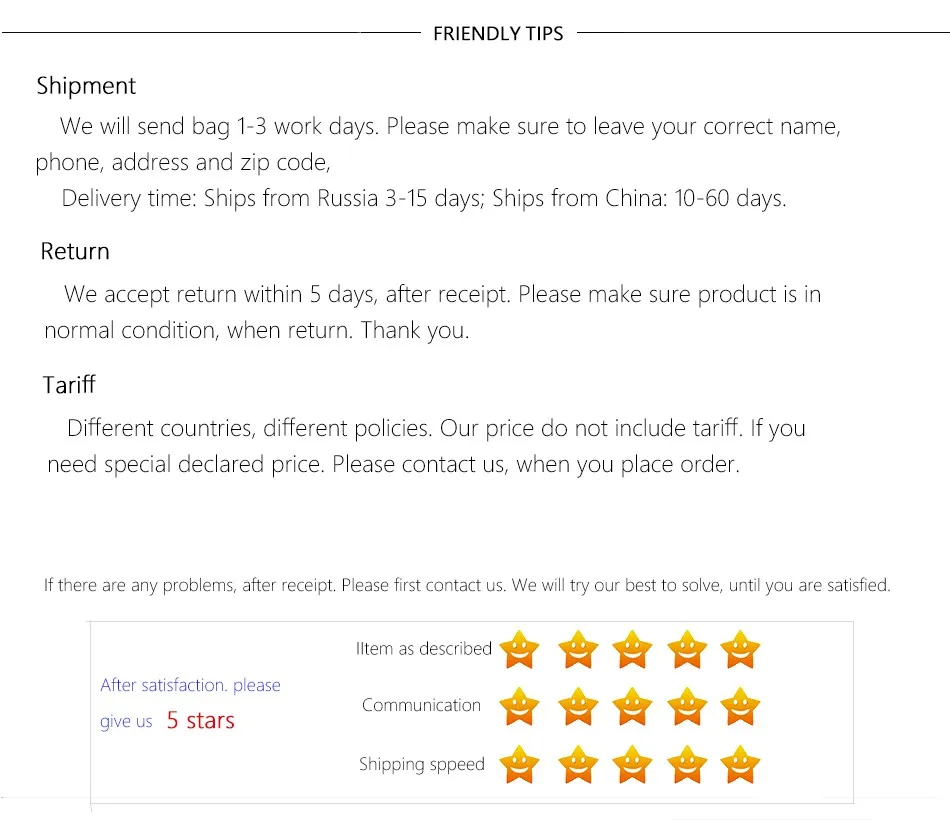Click the second star for Item as described
This screenshot has width=950, height=838.
click(x=578, y=650)
